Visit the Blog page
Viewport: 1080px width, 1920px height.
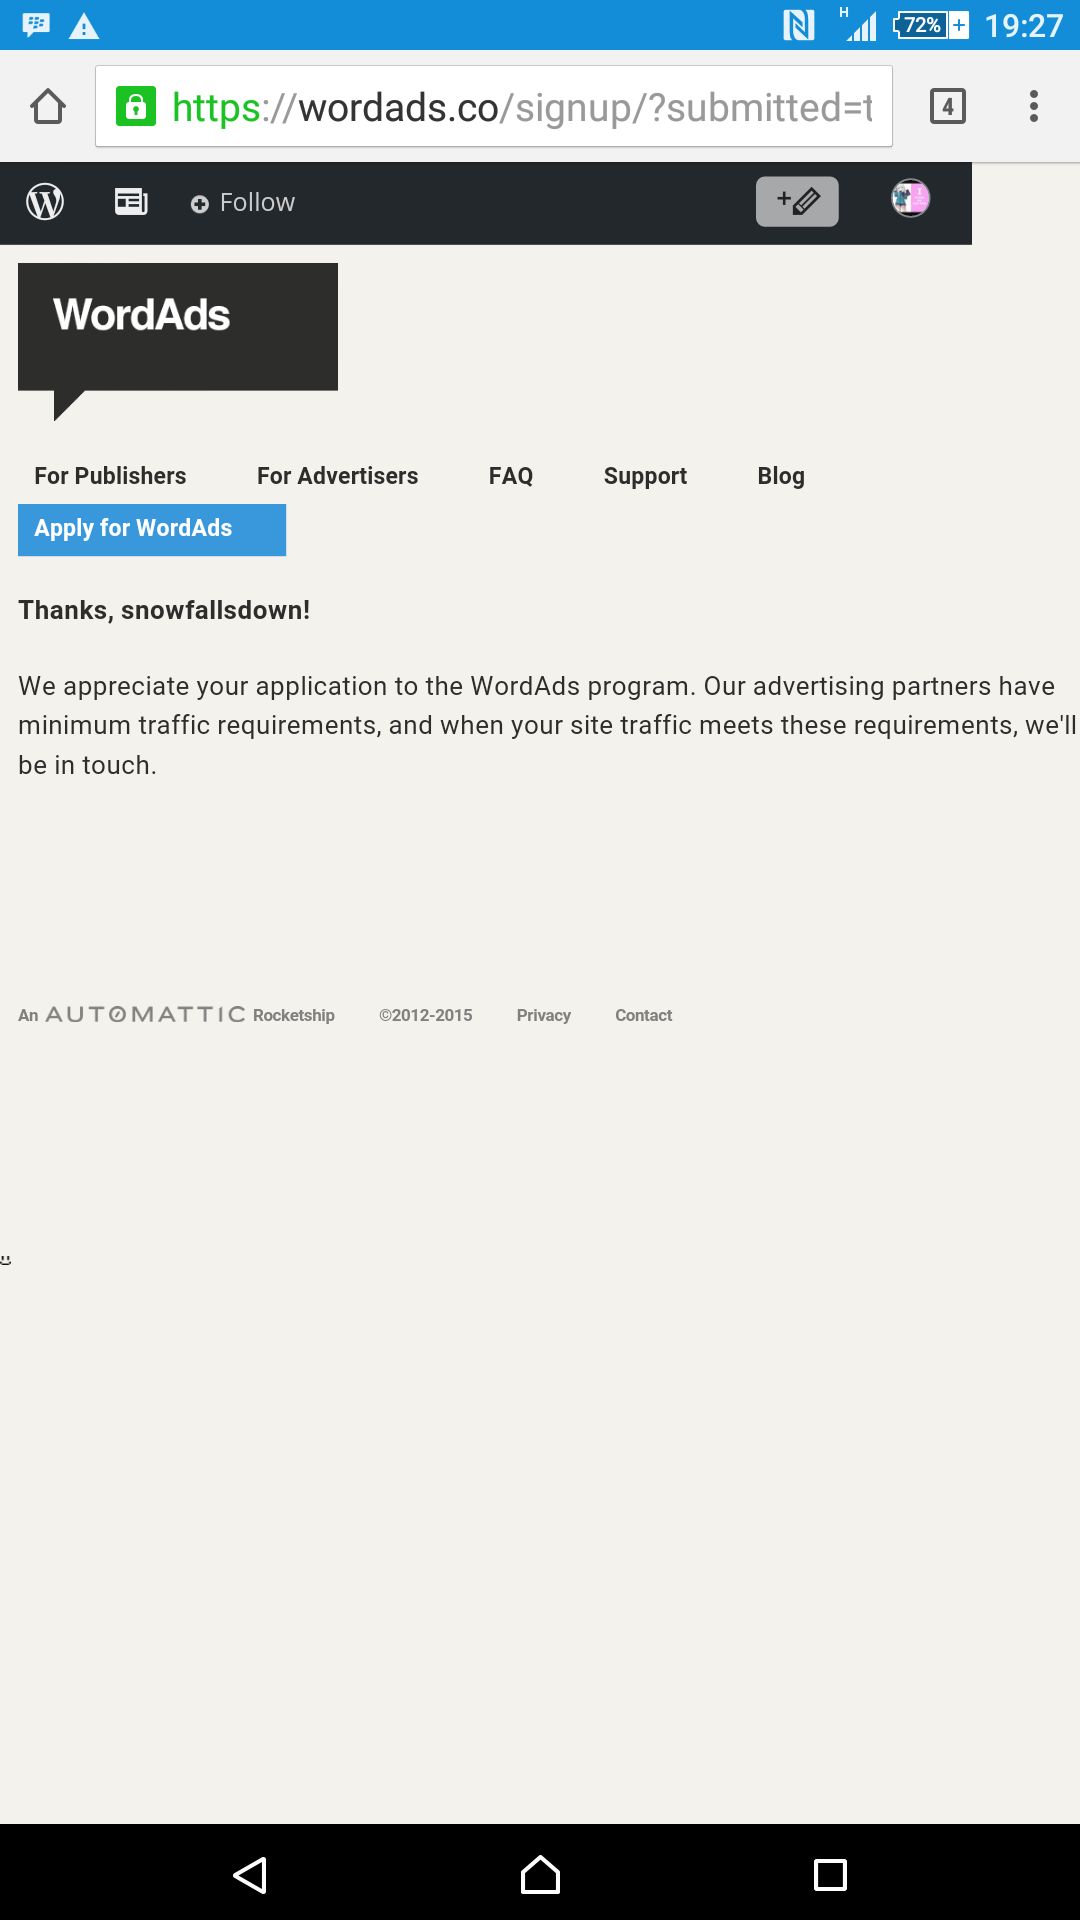(781, 476)
